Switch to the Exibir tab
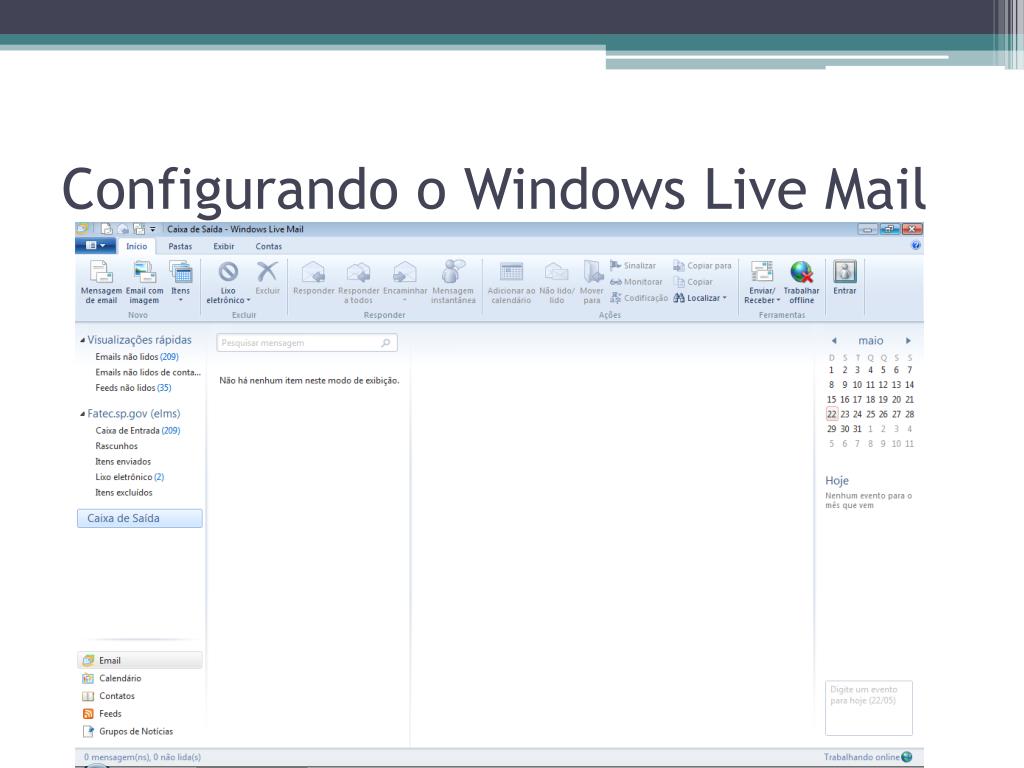The width and height of the screenshot is (1024, 768). [223, 246]
